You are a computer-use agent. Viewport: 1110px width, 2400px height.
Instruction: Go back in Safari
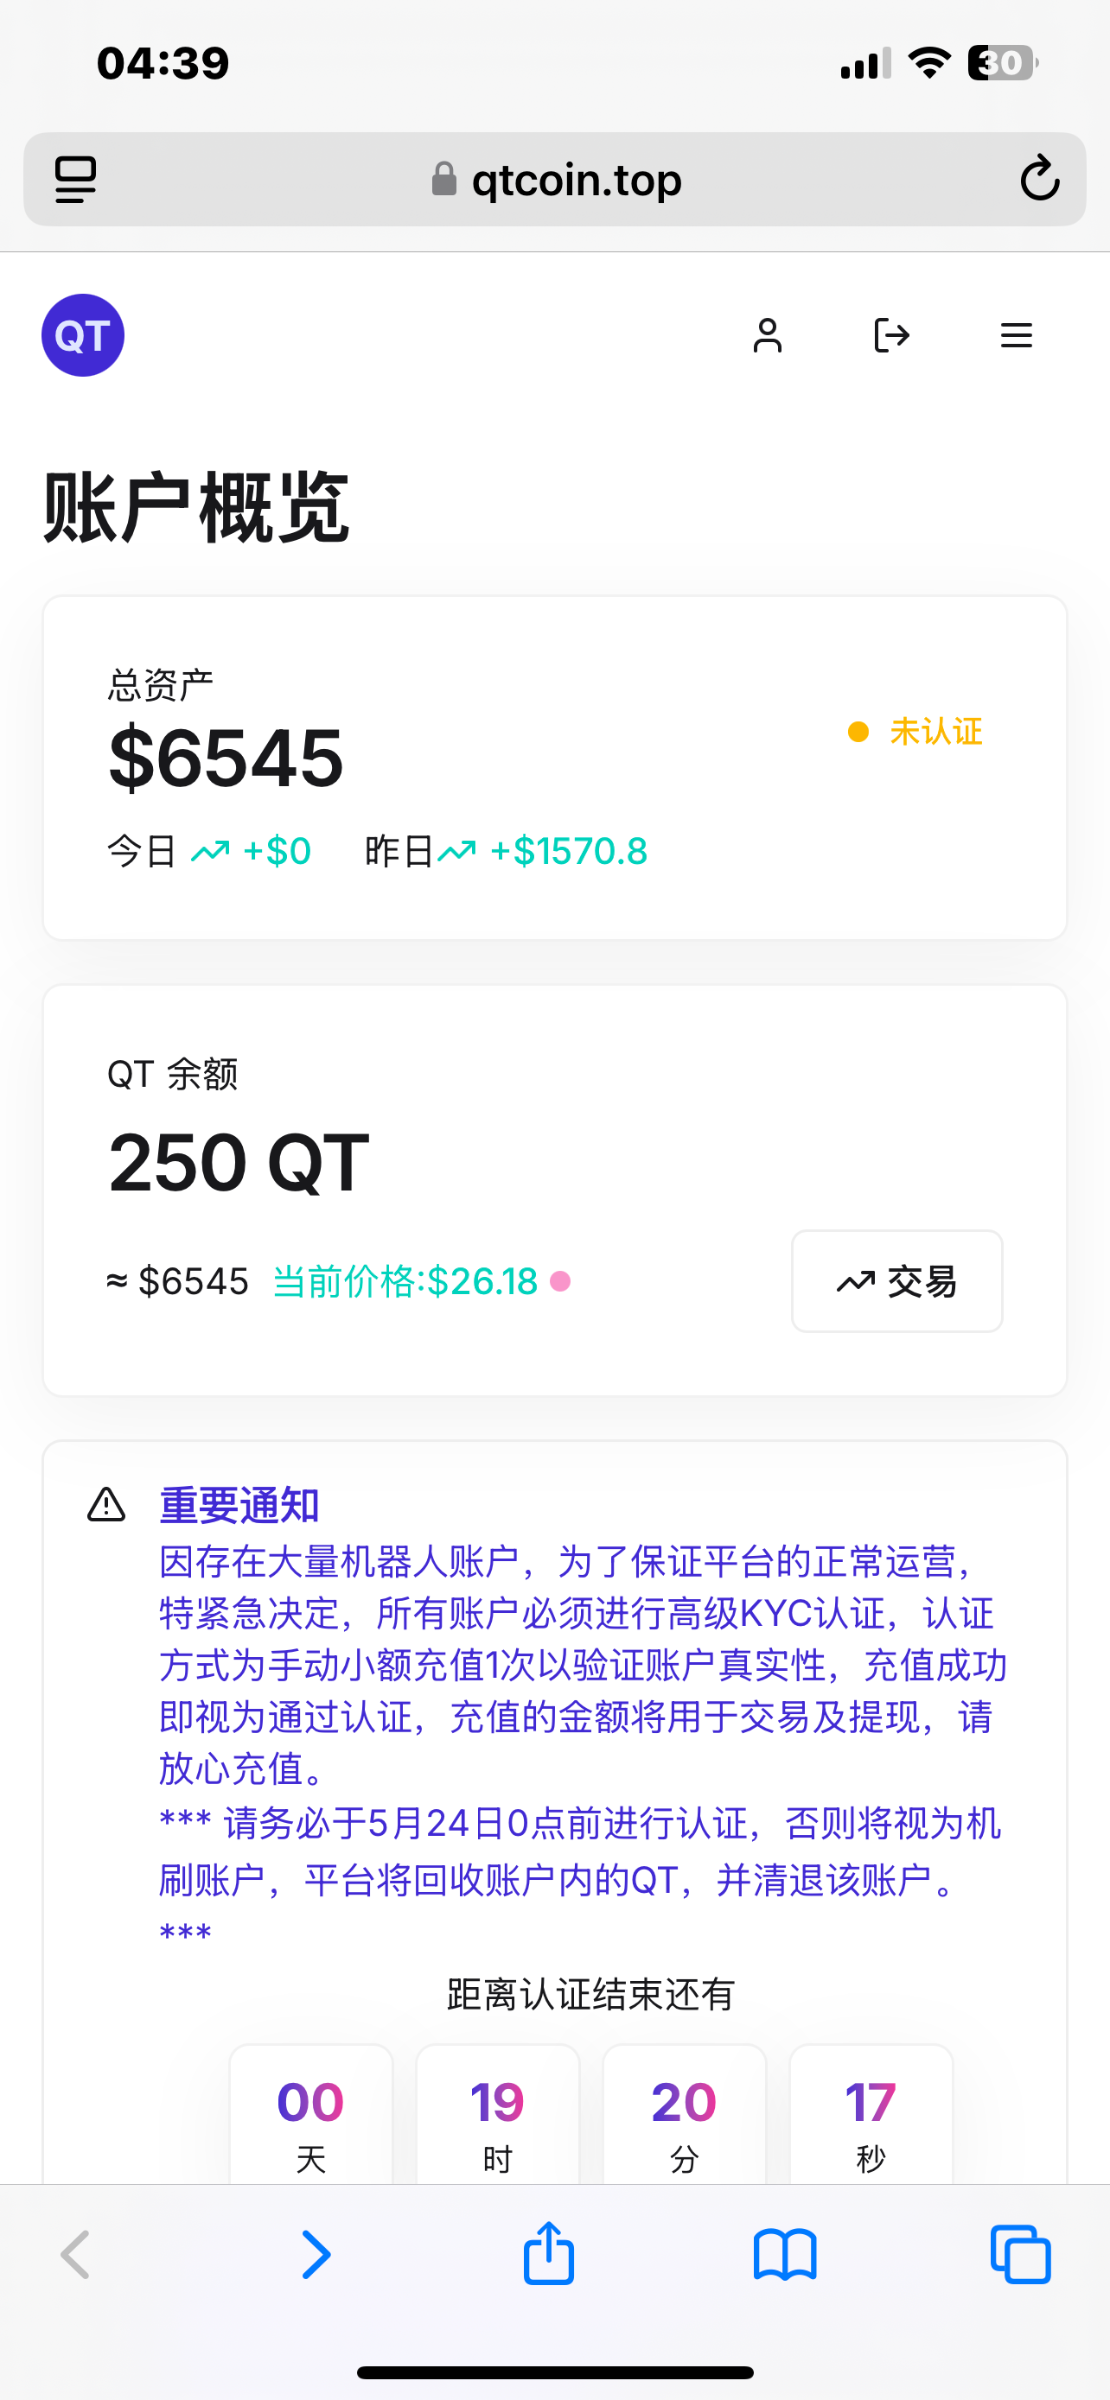(x=76, y=2254)
